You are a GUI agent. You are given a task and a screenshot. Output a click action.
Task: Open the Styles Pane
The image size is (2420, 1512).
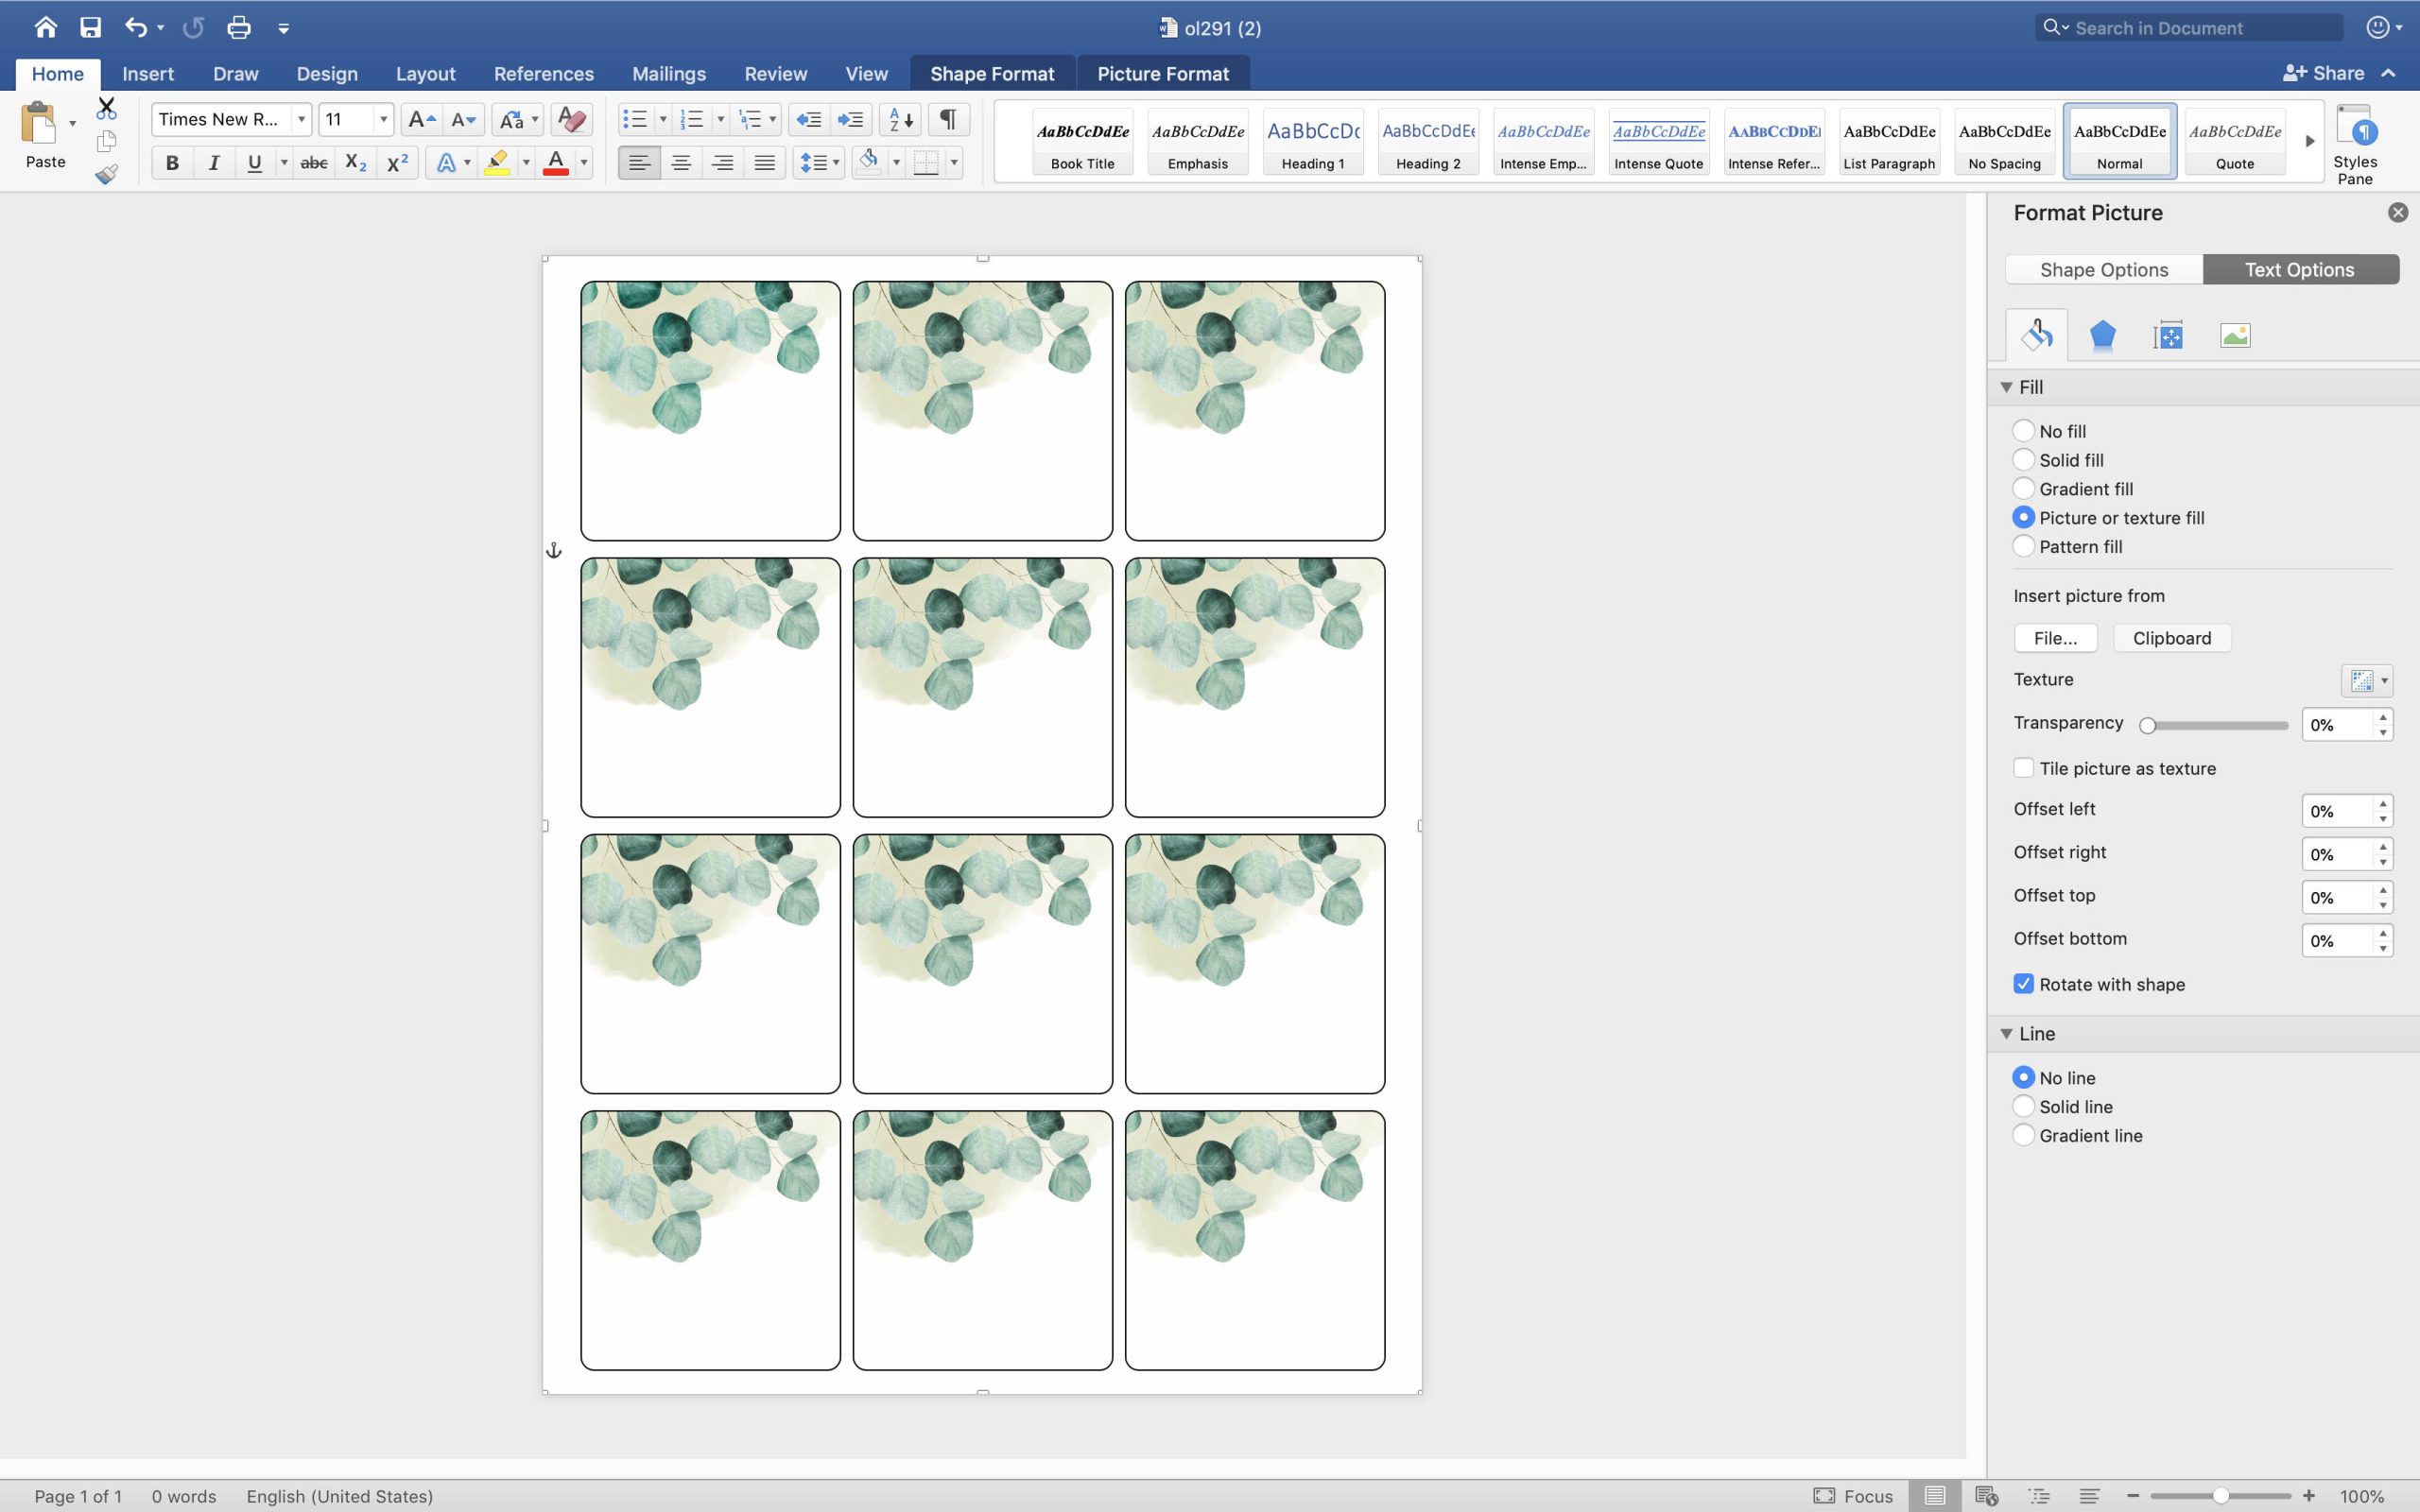click(2354, 145)
